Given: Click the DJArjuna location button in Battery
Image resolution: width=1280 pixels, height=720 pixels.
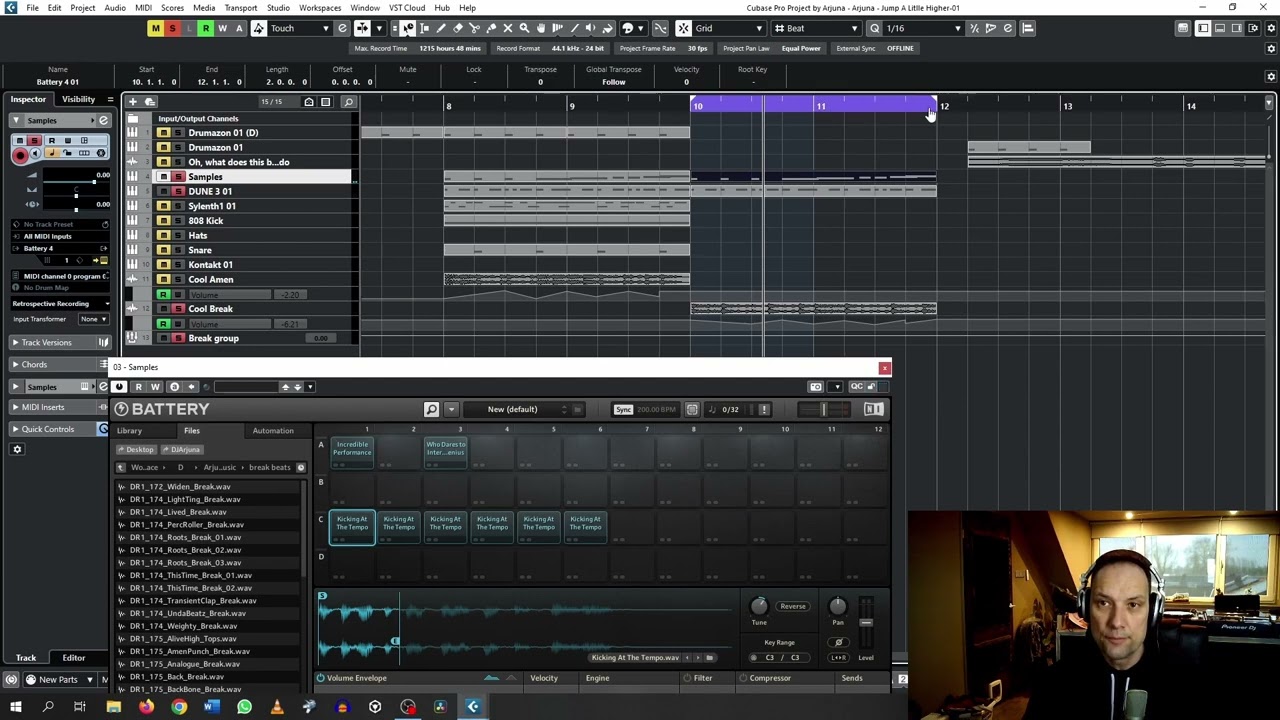Looking at the screenshot, I should [x=183, y=450].
